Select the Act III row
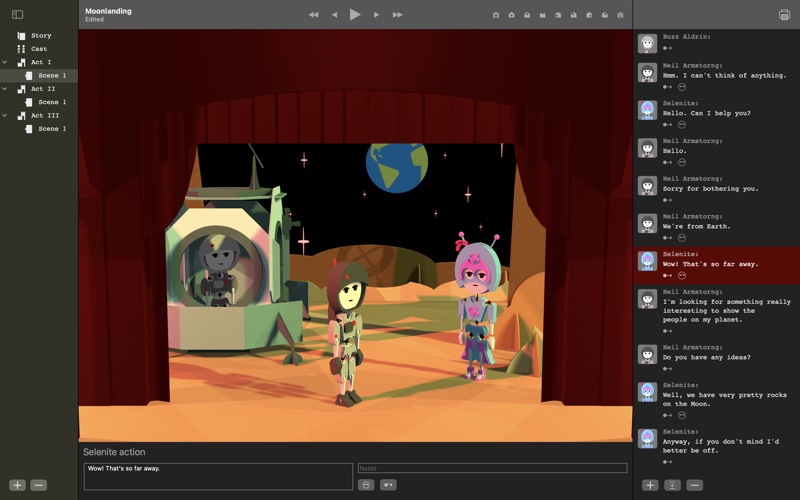This screenshot has width=800, height=500. pyautogui.click(x=39, y=115)
